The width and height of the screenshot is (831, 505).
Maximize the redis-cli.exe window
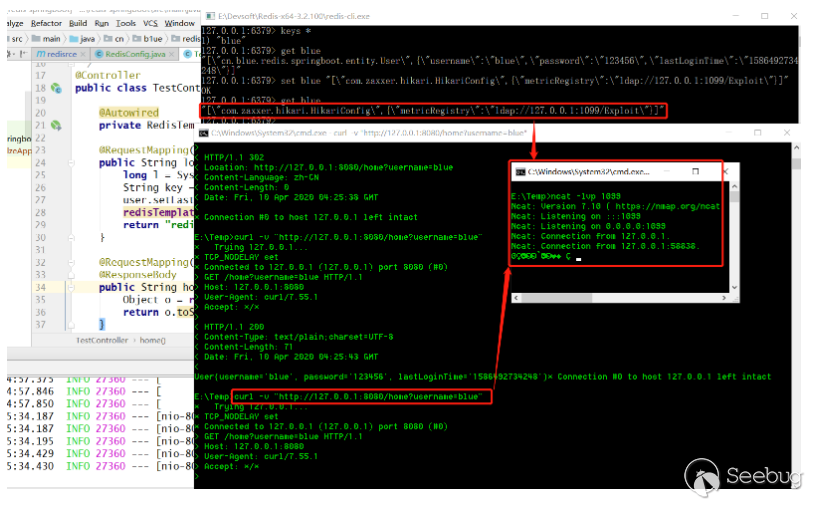pos(765,16)
